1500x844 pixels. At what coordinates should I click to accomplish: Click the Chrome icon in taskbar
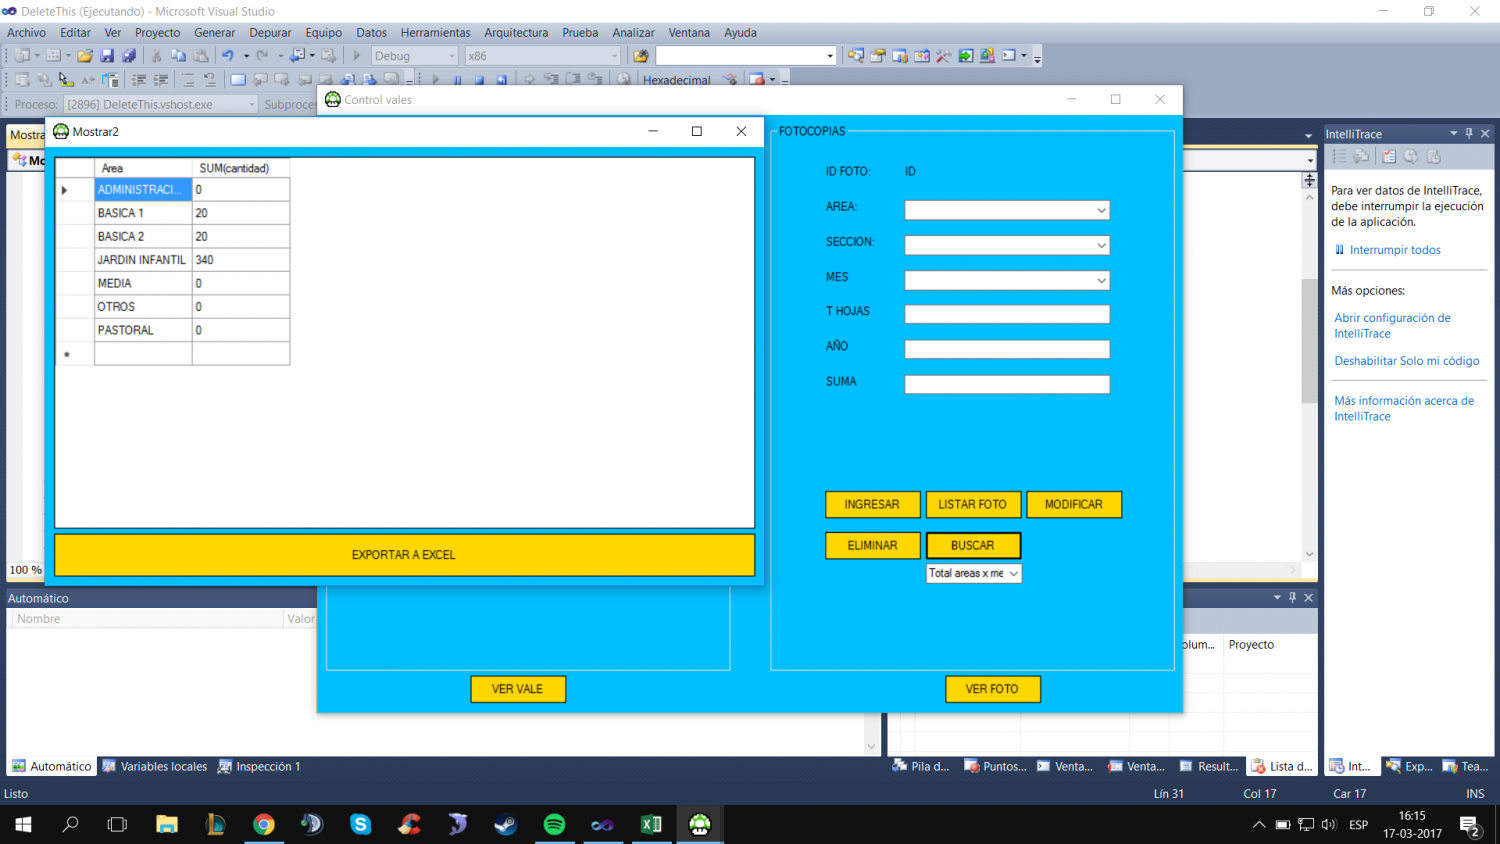pos(264,824)
